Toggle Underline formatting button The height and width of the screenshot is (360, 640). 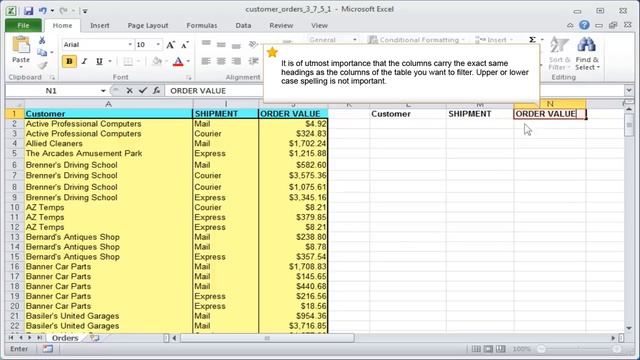tap(99, 61)
